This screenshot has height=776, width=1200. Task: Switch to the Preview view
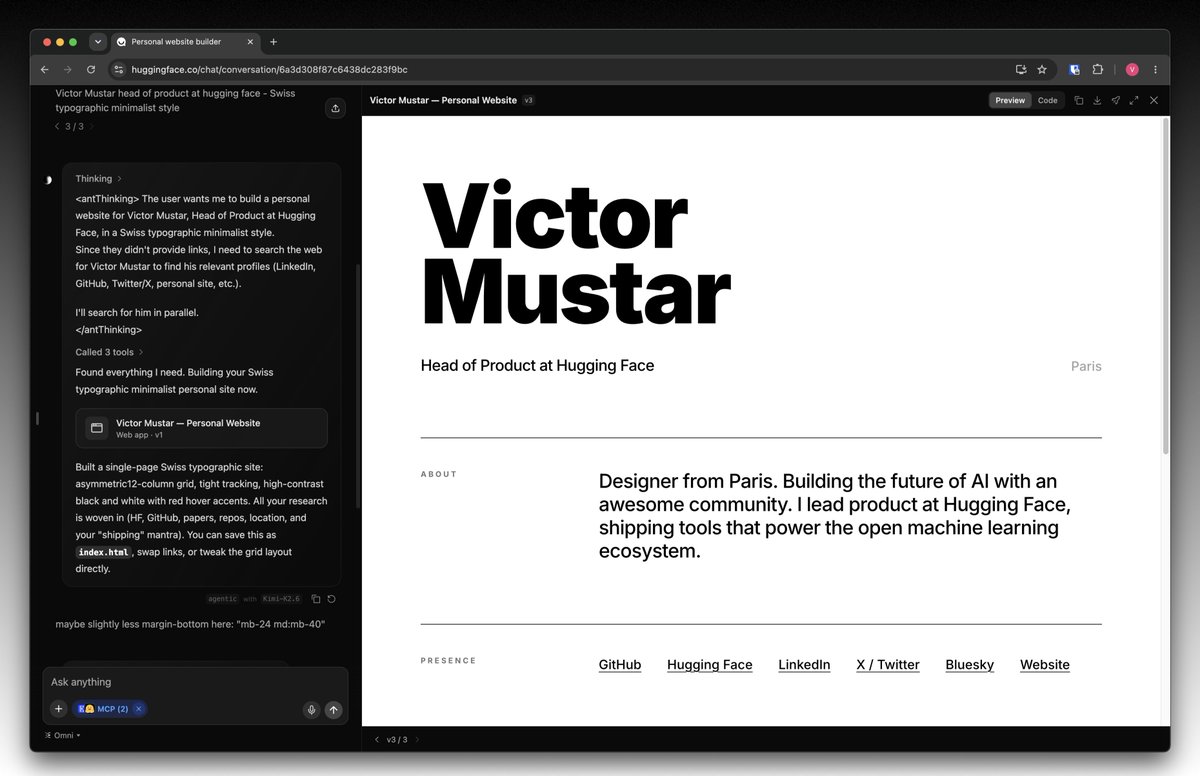click(1010, 100)
